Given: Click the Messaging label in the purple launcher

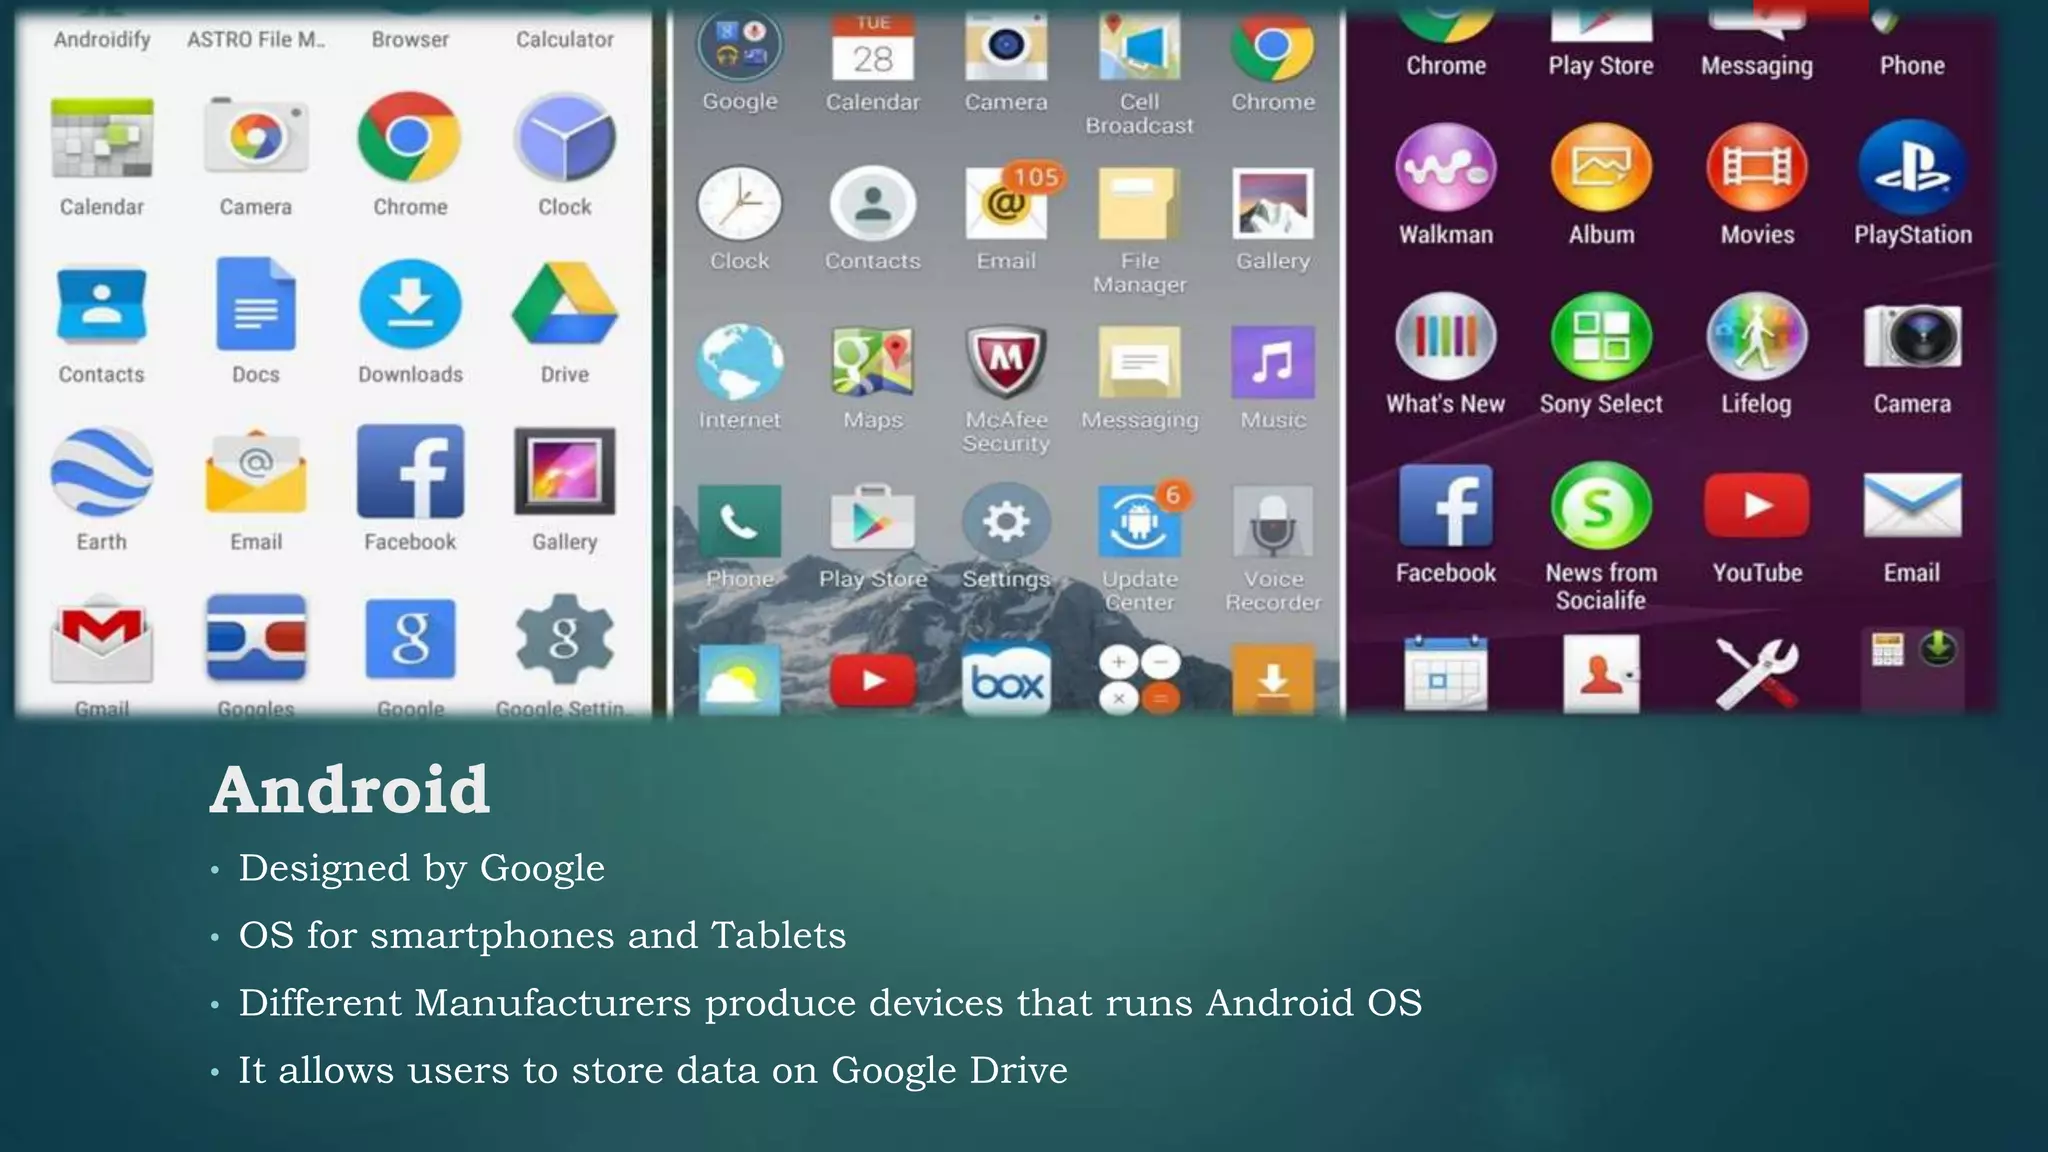Looking at the screenshot, I should pyautogui.click(x=1757, y=66).
